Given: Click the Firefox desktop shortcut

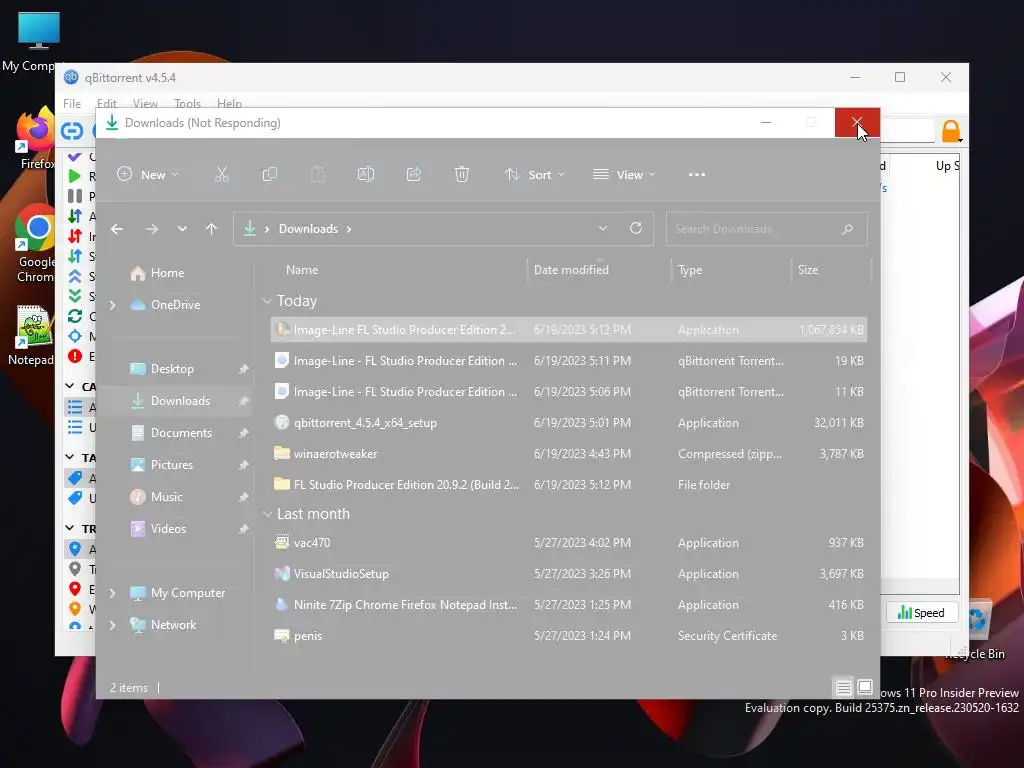Looking at the screenshot, I should pyautogui.click(x=36, y=138).
